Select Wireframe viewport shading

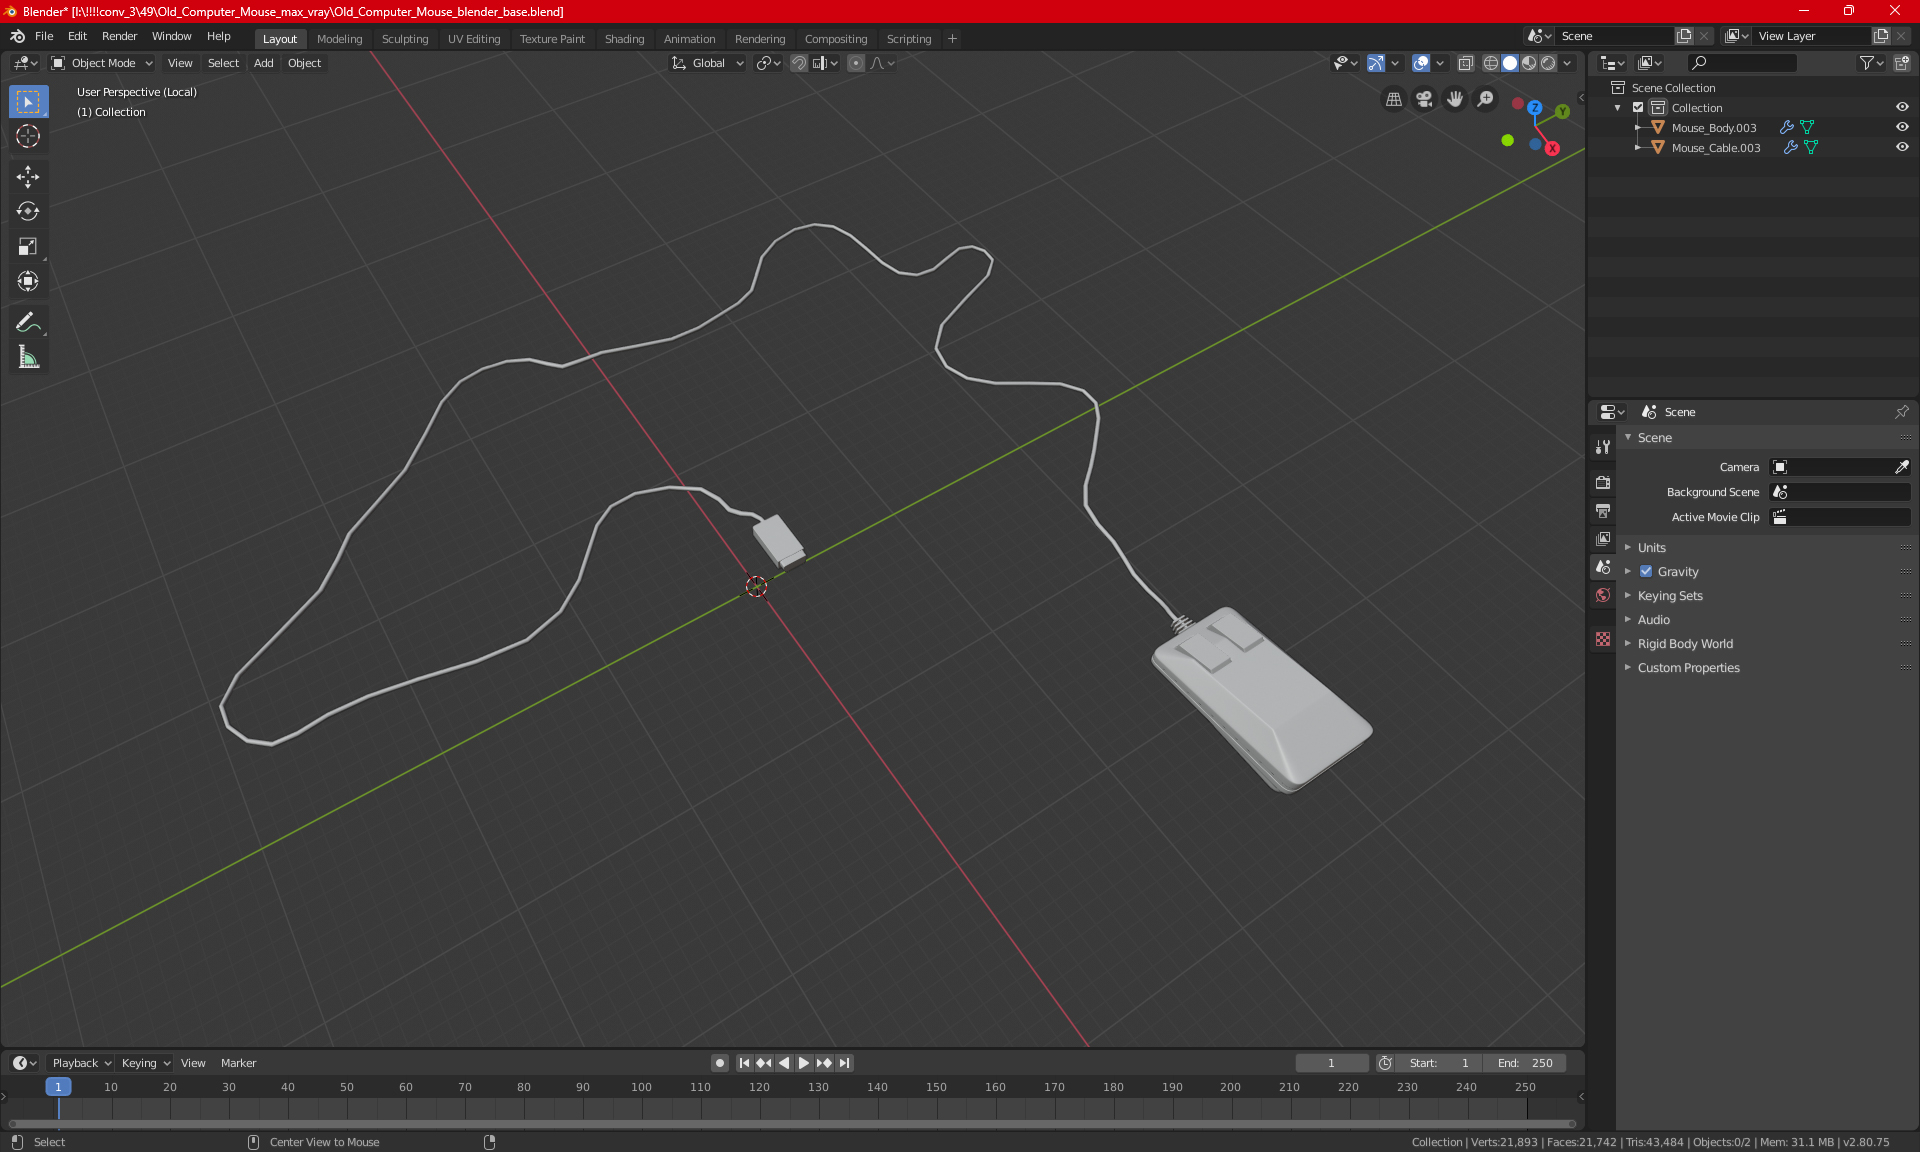pyautogui.click(x=1490, y=63)
